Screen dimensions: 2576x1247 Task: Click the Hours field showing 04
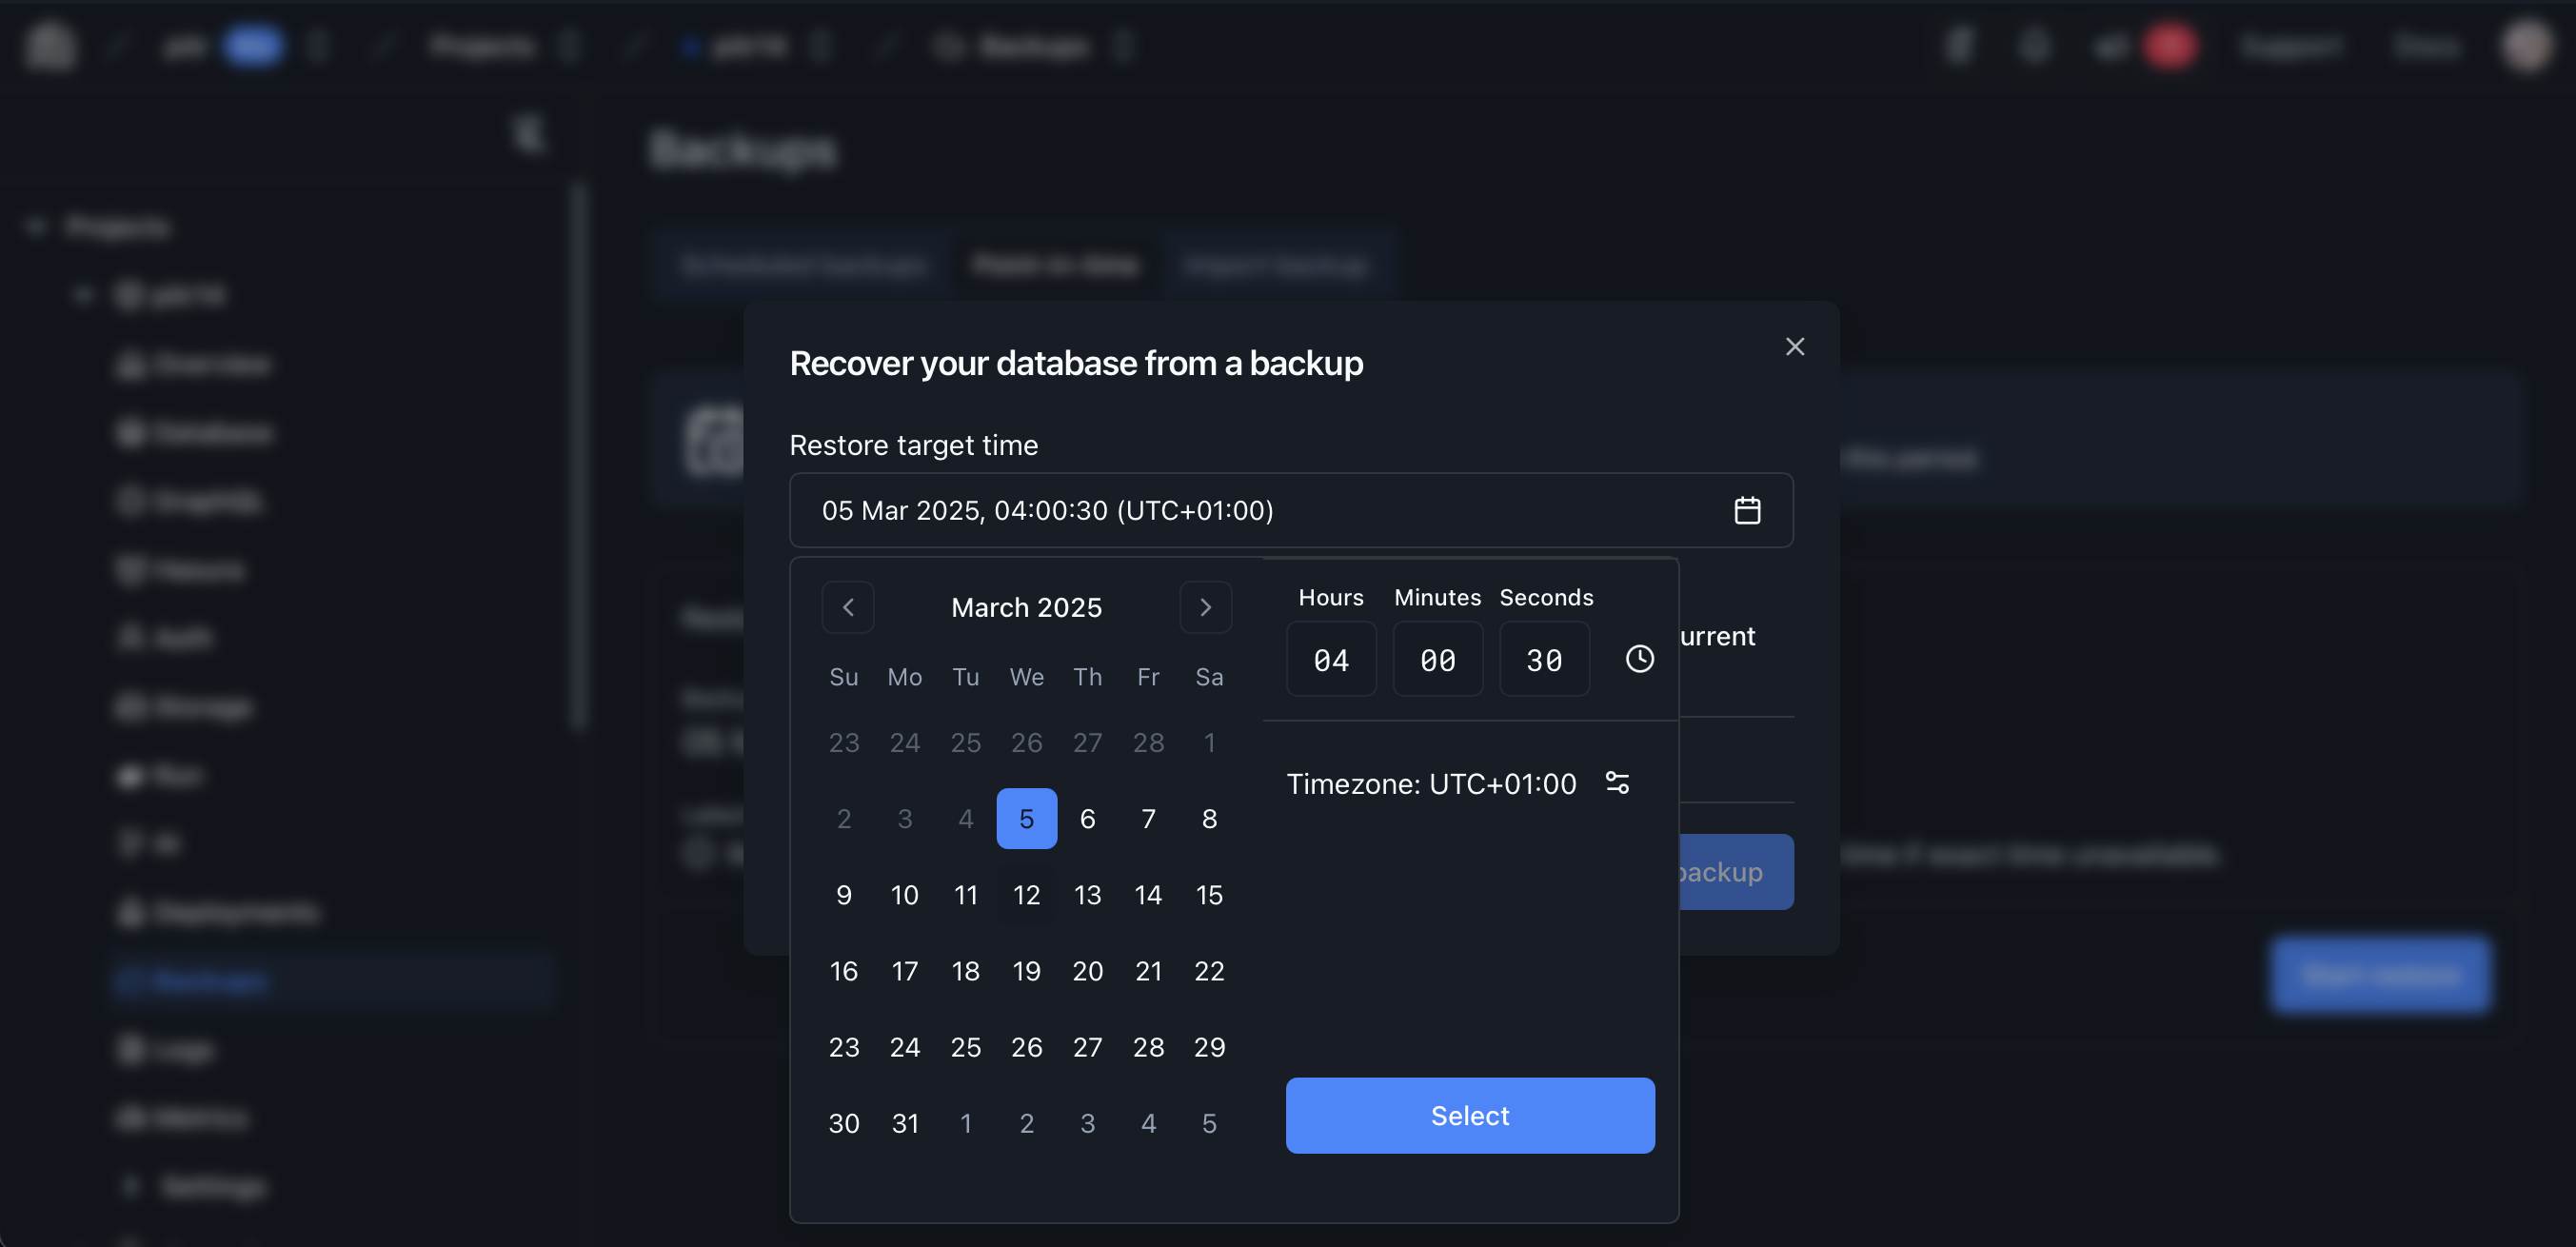[1331, 659]
